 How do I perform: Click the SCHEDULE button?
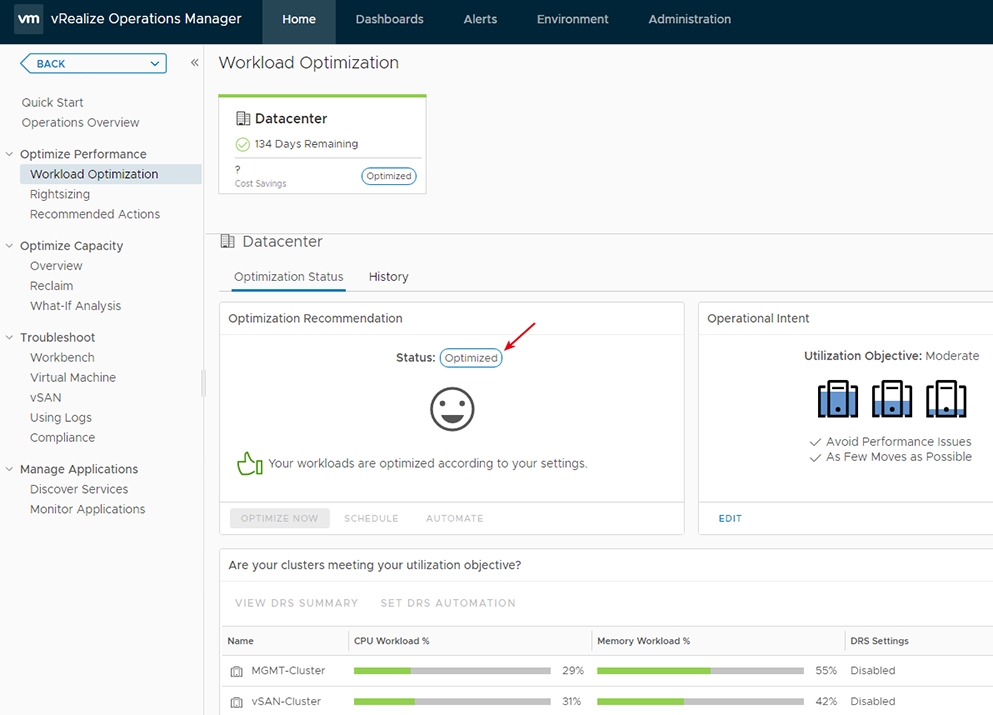click(371, 518)
